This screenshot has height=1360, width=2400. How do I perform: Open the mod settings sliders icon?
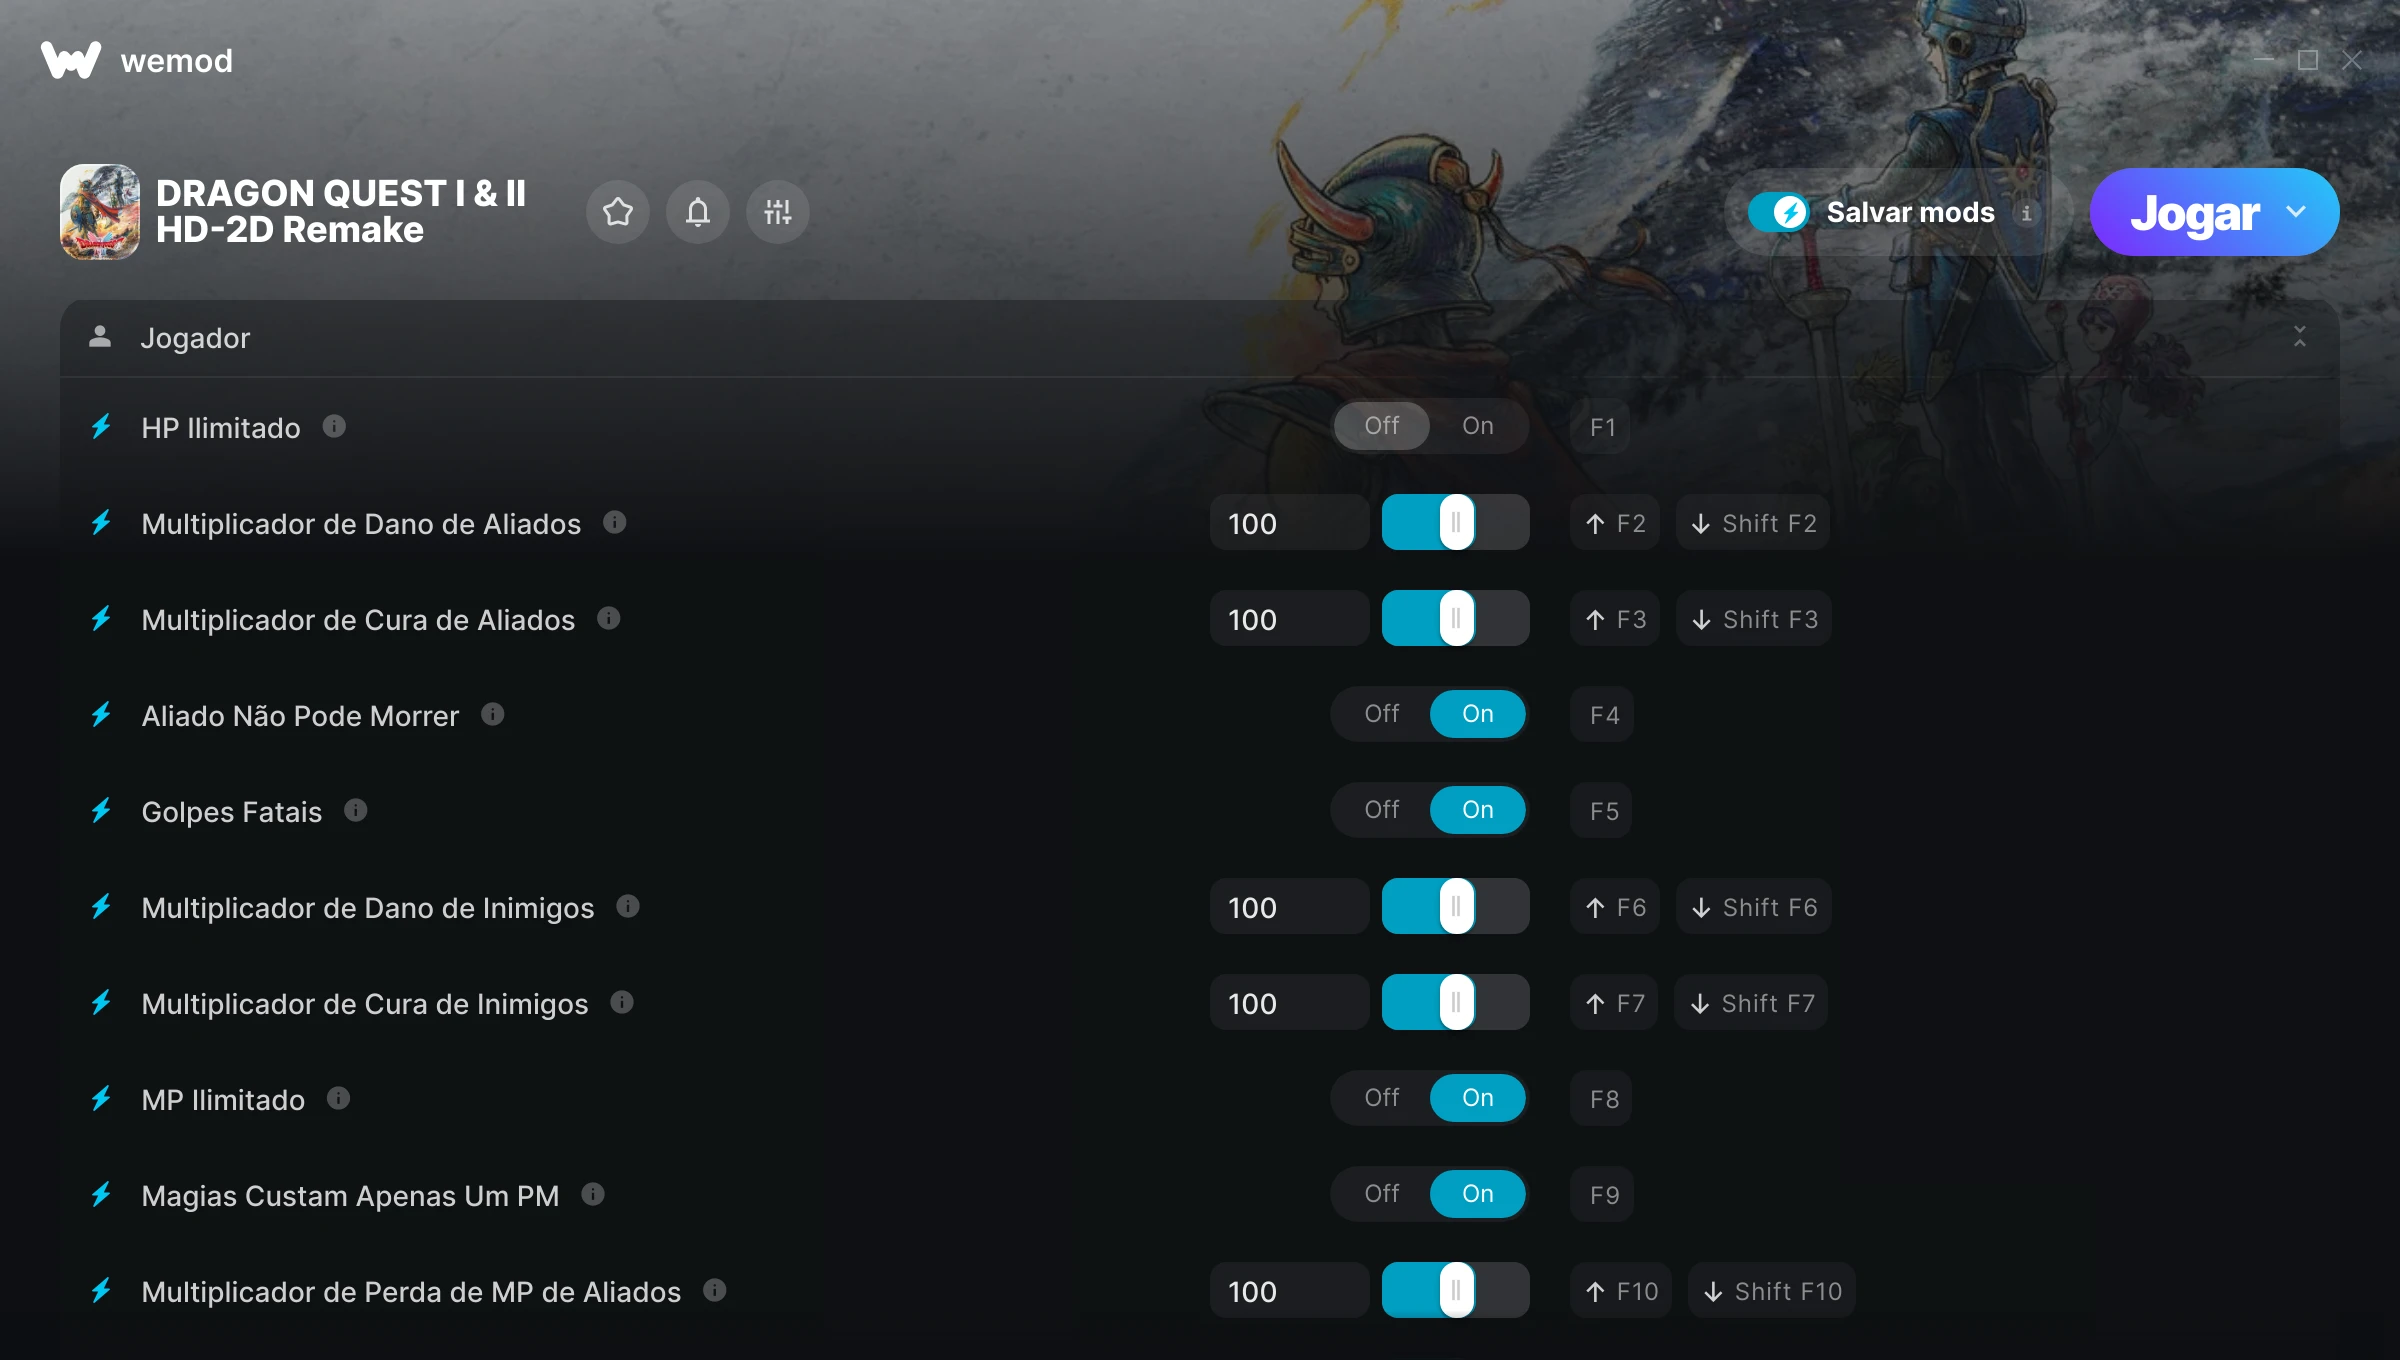tap(777, 212)
